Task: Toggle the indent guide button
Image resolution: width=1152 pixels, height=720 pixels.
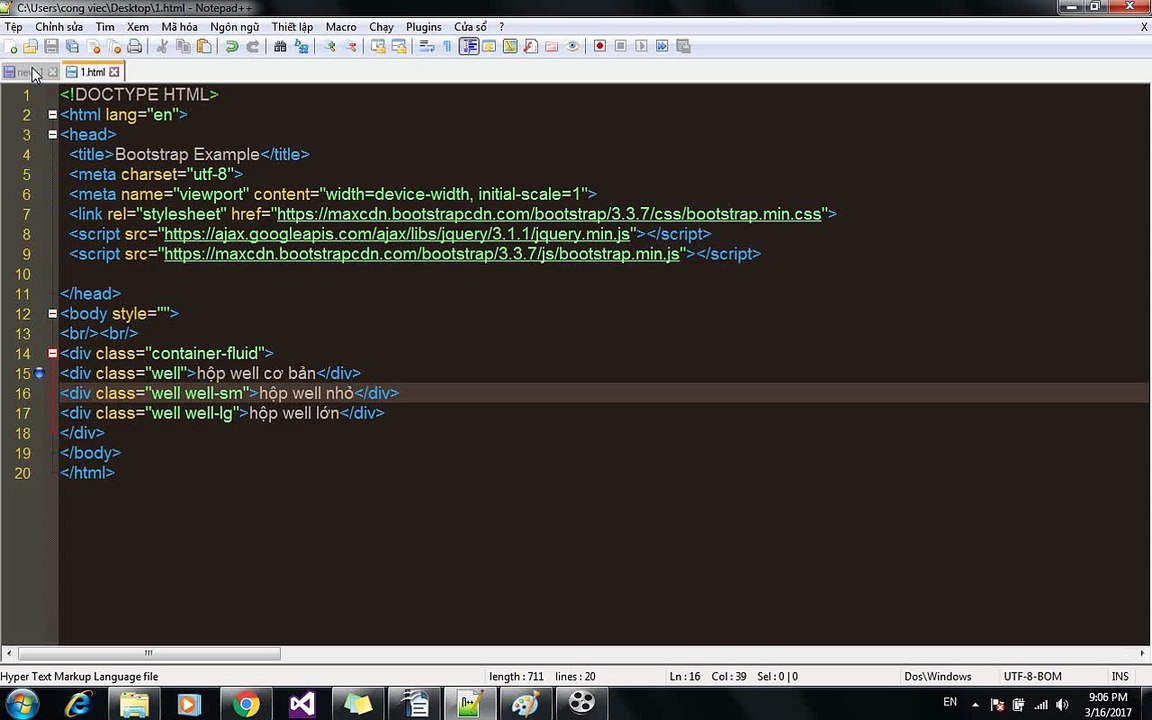Action: (x=469, y=46)
